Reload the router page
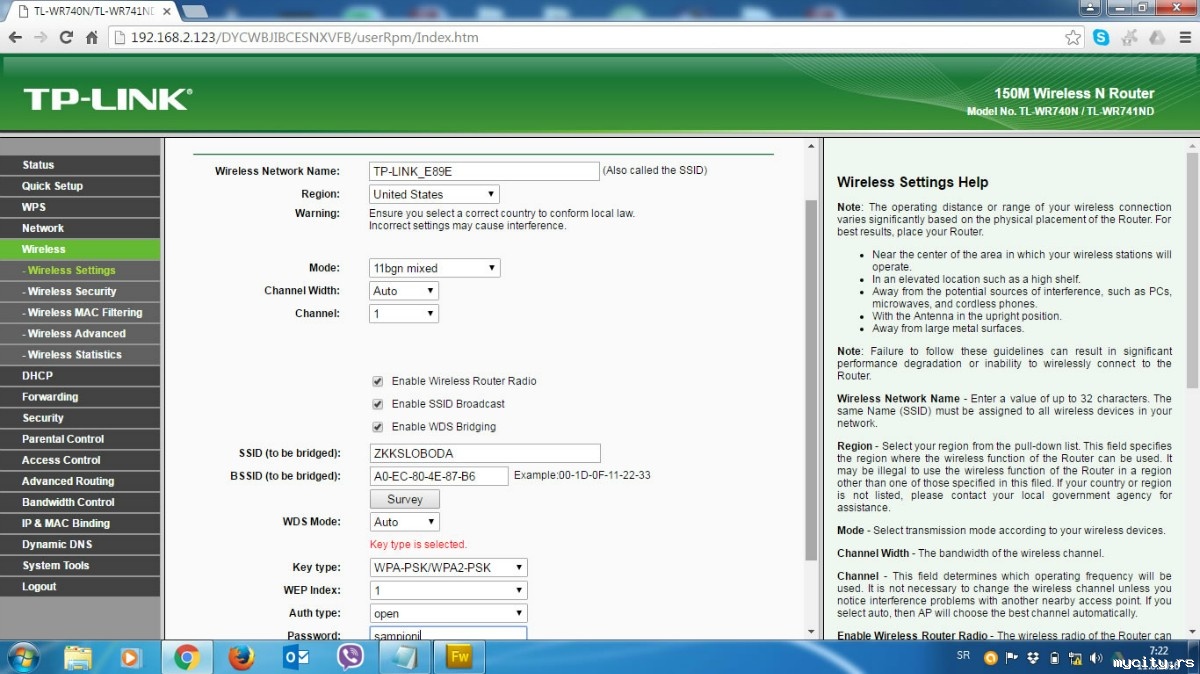 click(x=66, y=37)
